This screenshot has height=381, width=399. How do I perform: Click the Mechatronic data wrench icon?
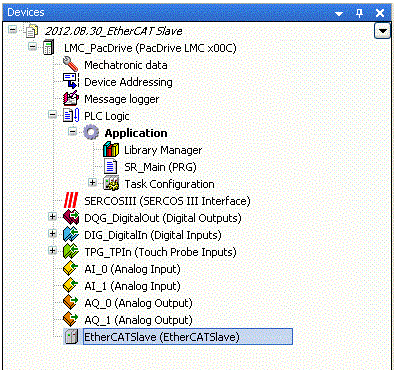[x=70, y=64]
